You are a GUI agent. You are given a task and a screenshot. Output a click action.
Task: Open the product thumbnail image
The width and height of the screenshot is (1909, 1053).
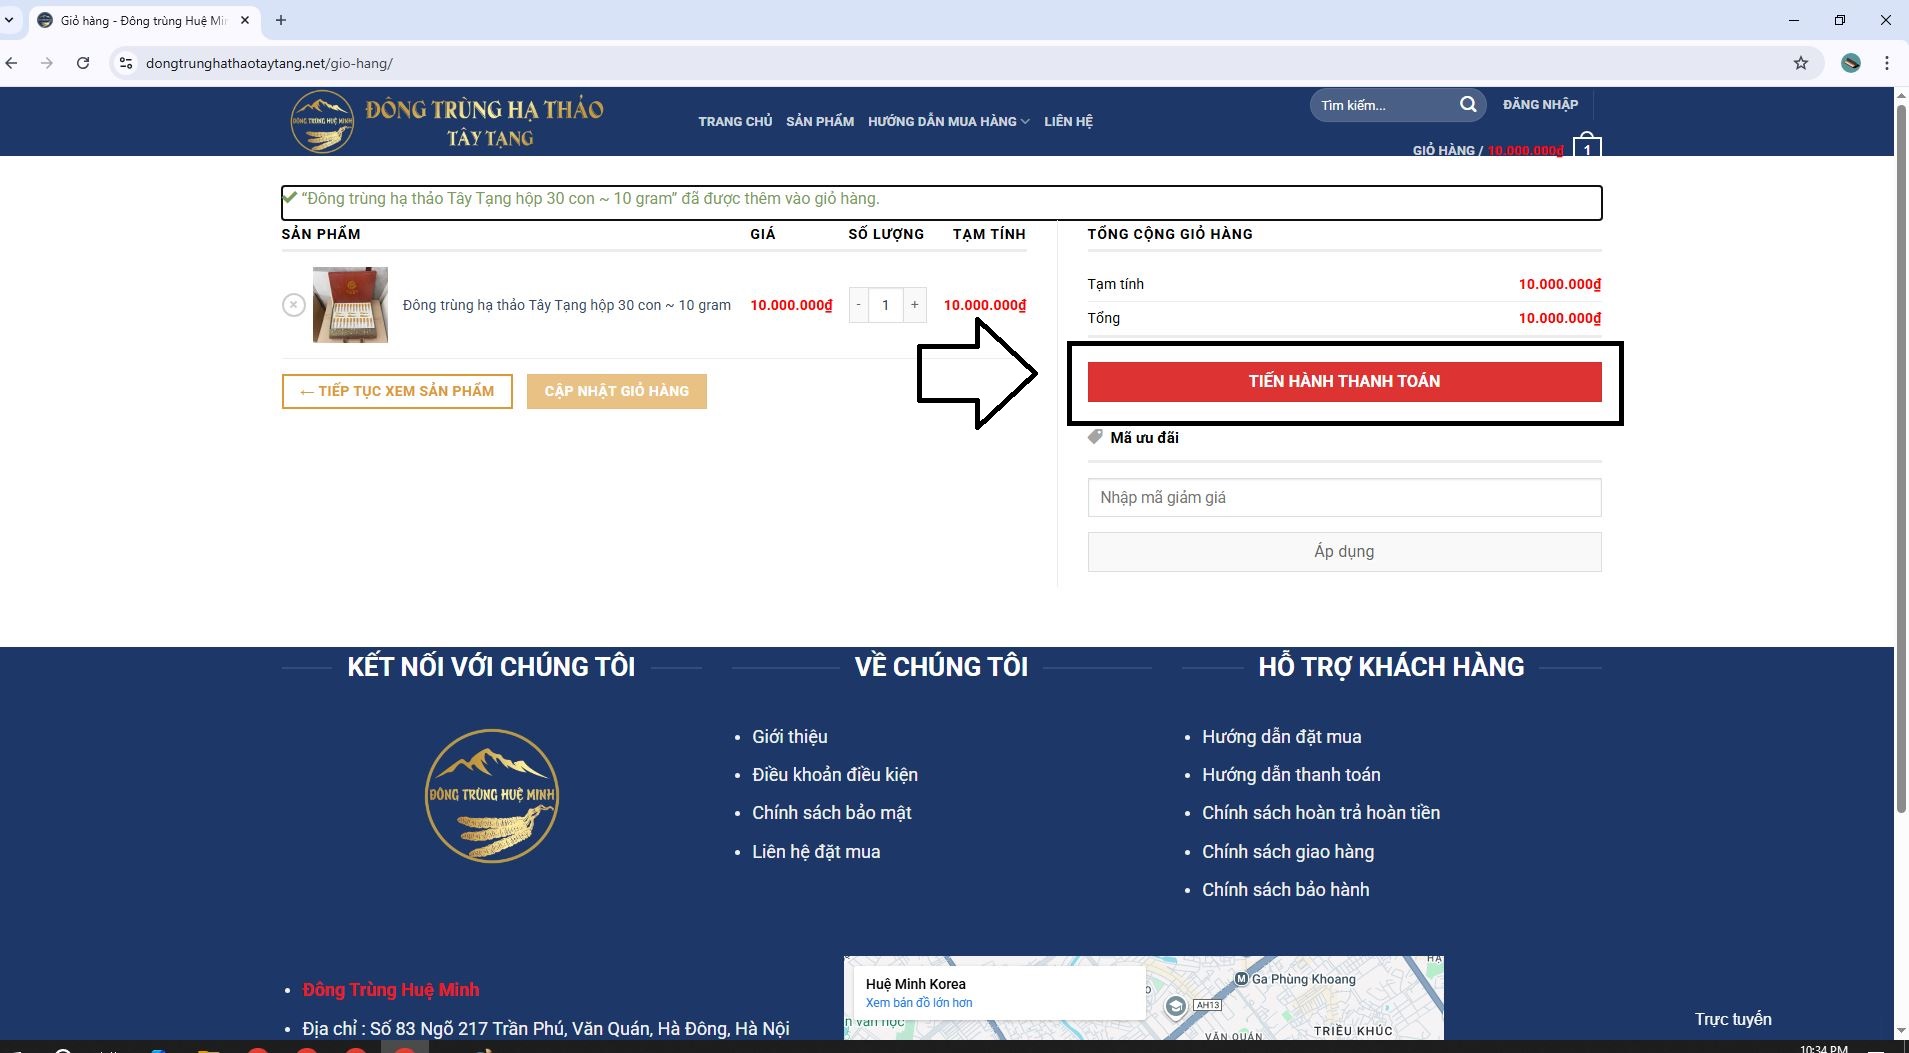pyautogui.click(x=350, y=305)
